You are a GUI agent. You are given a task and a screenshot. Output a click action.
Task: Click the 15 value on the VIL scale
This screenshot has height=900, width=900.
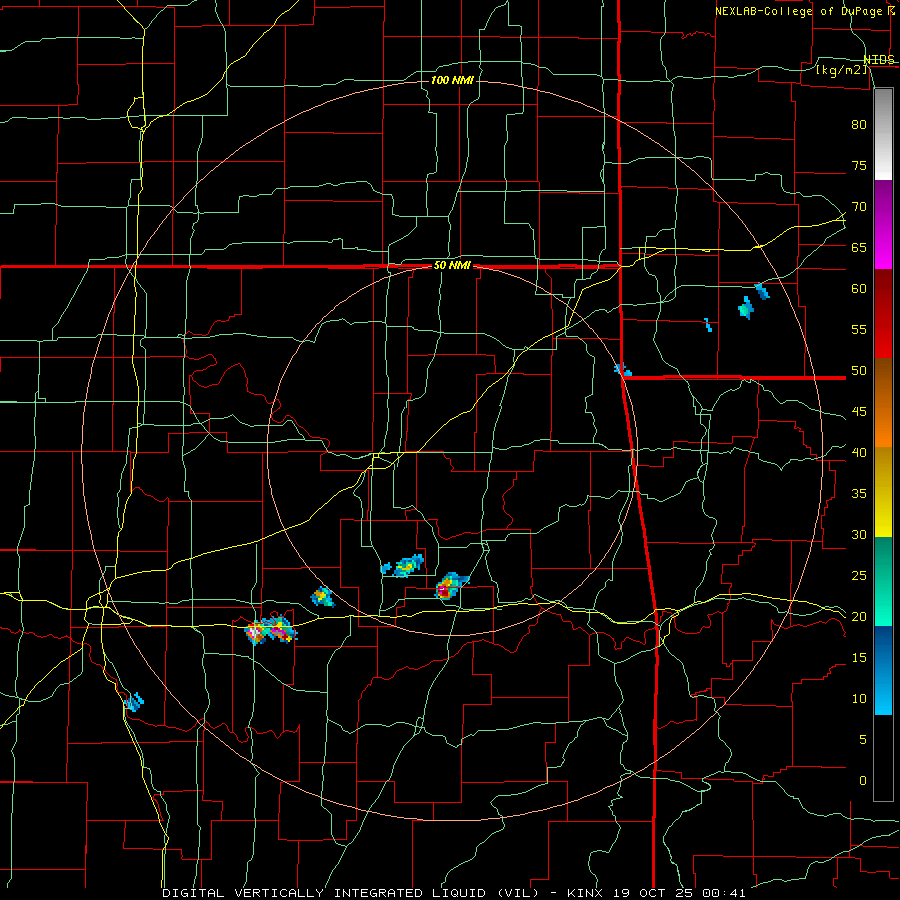click(859, 658)
